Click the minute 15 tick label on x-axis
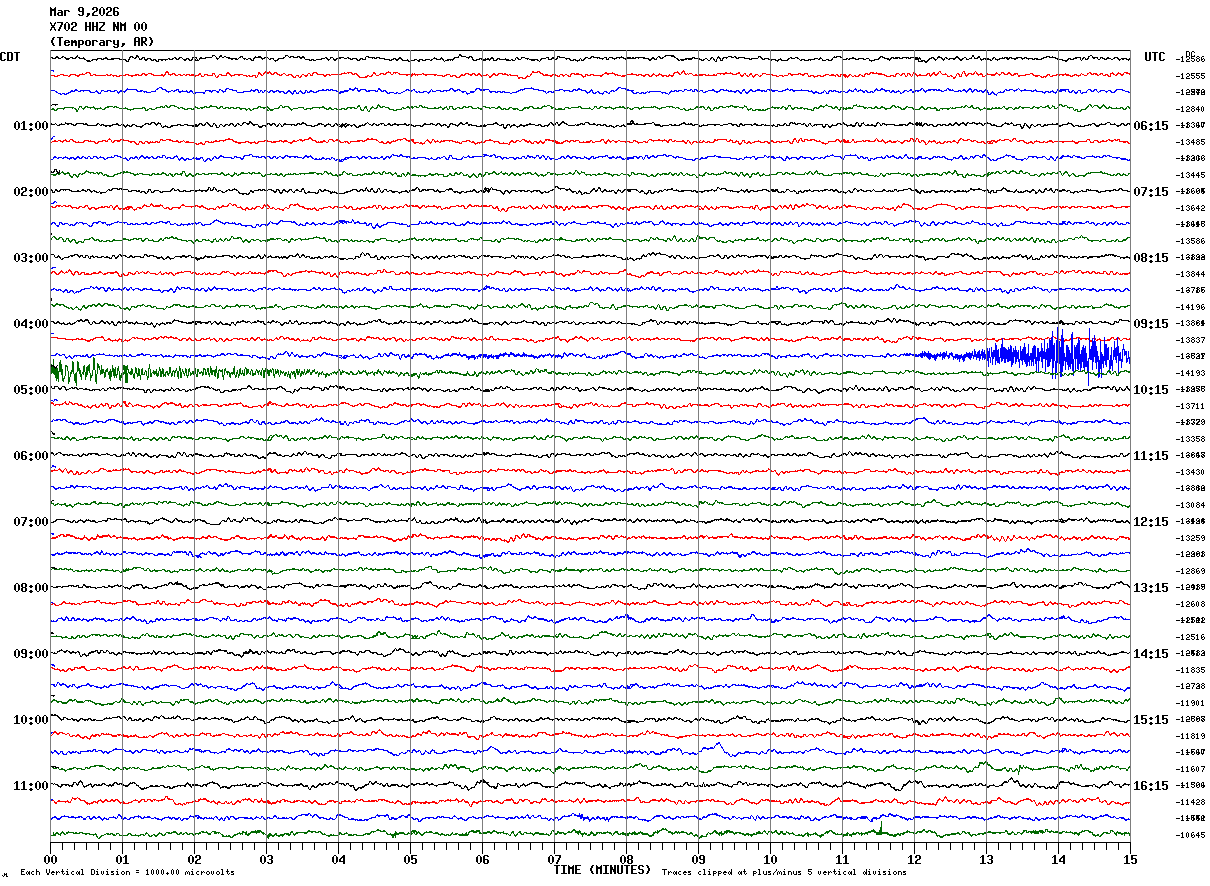The image size is (1210, 886). [1129, 859]
